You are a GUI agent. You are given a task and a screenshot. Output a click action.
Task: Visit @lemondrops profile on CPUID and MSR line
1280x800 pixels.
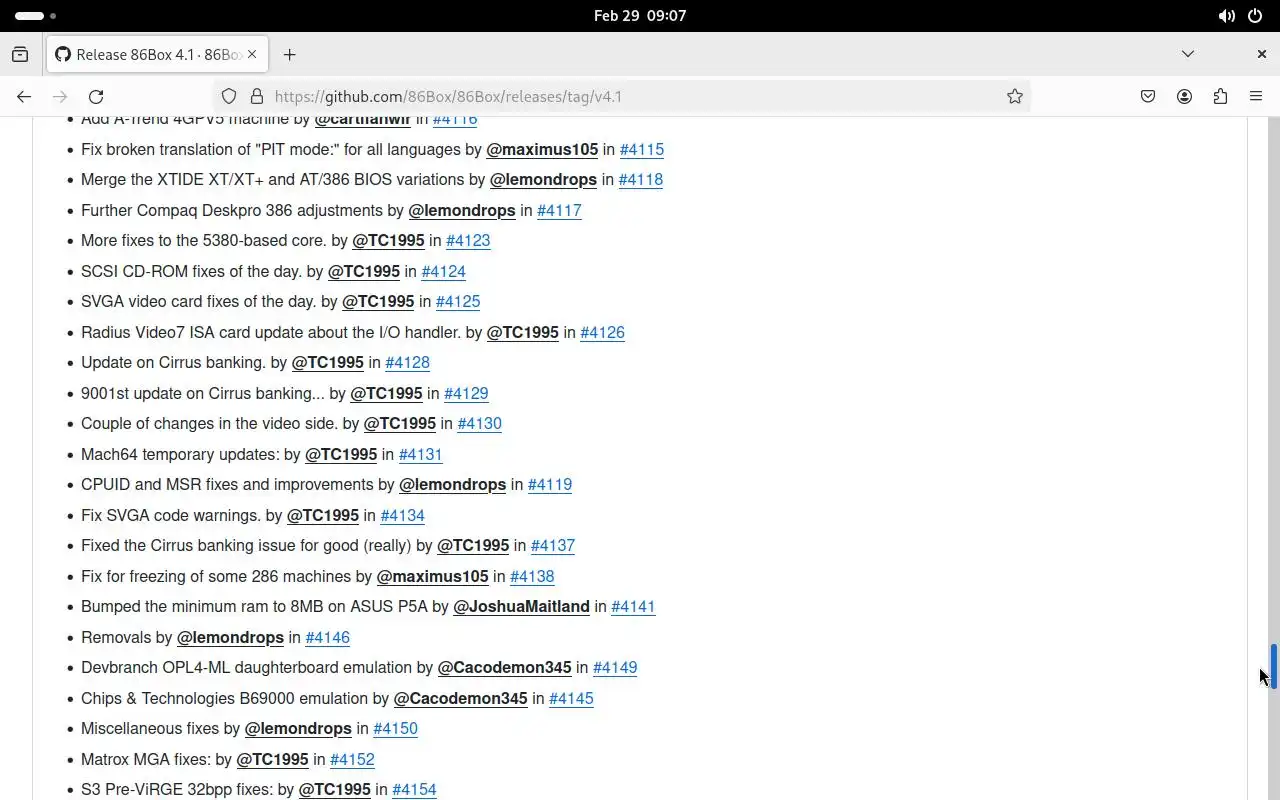[x=453, y=485]
